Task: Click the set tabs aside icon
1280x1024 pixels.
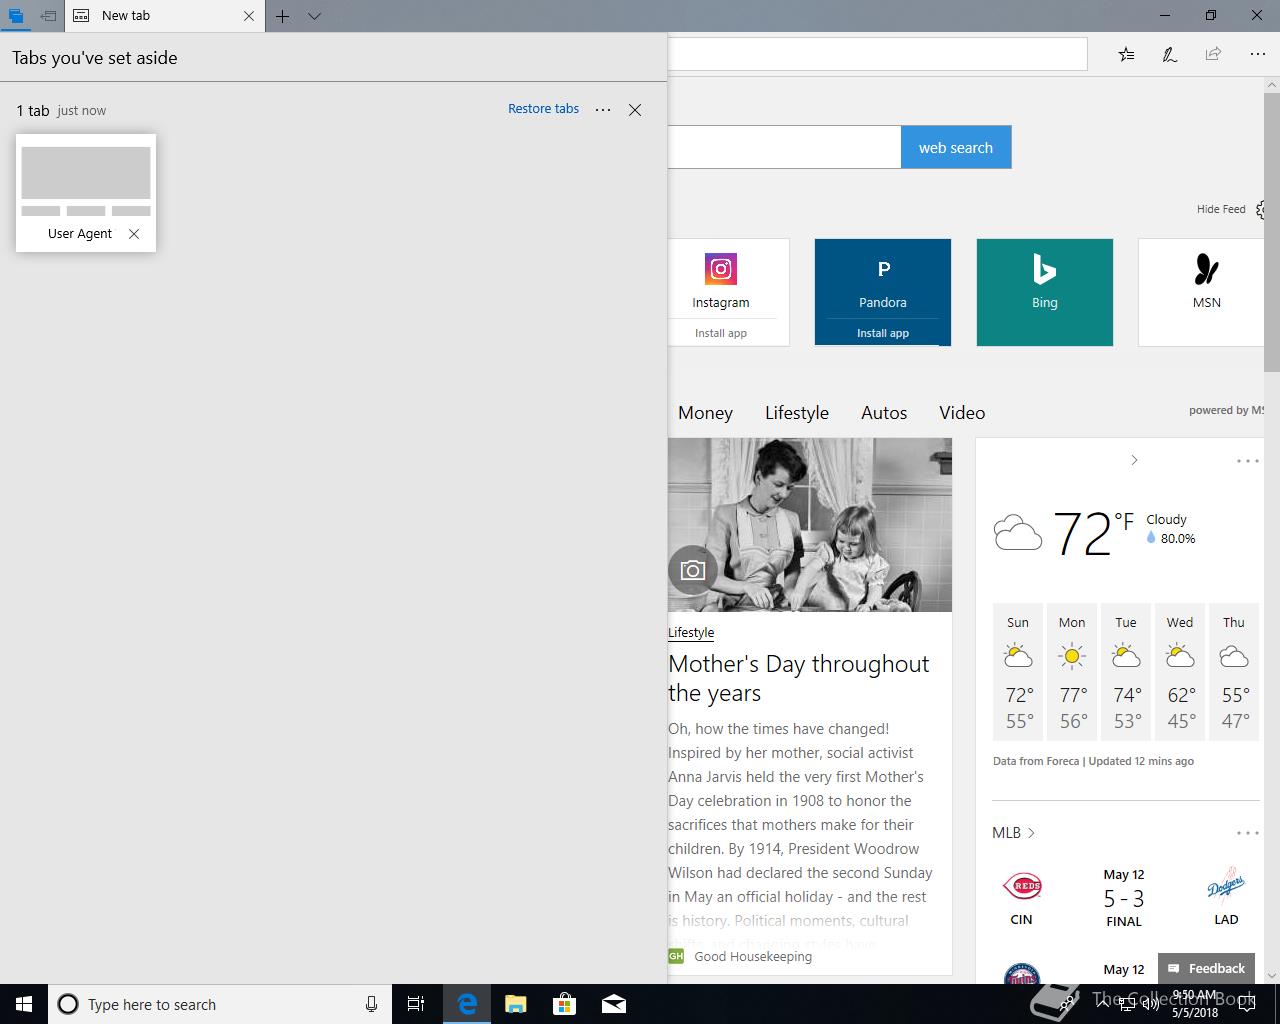Action: click(48, 16)
